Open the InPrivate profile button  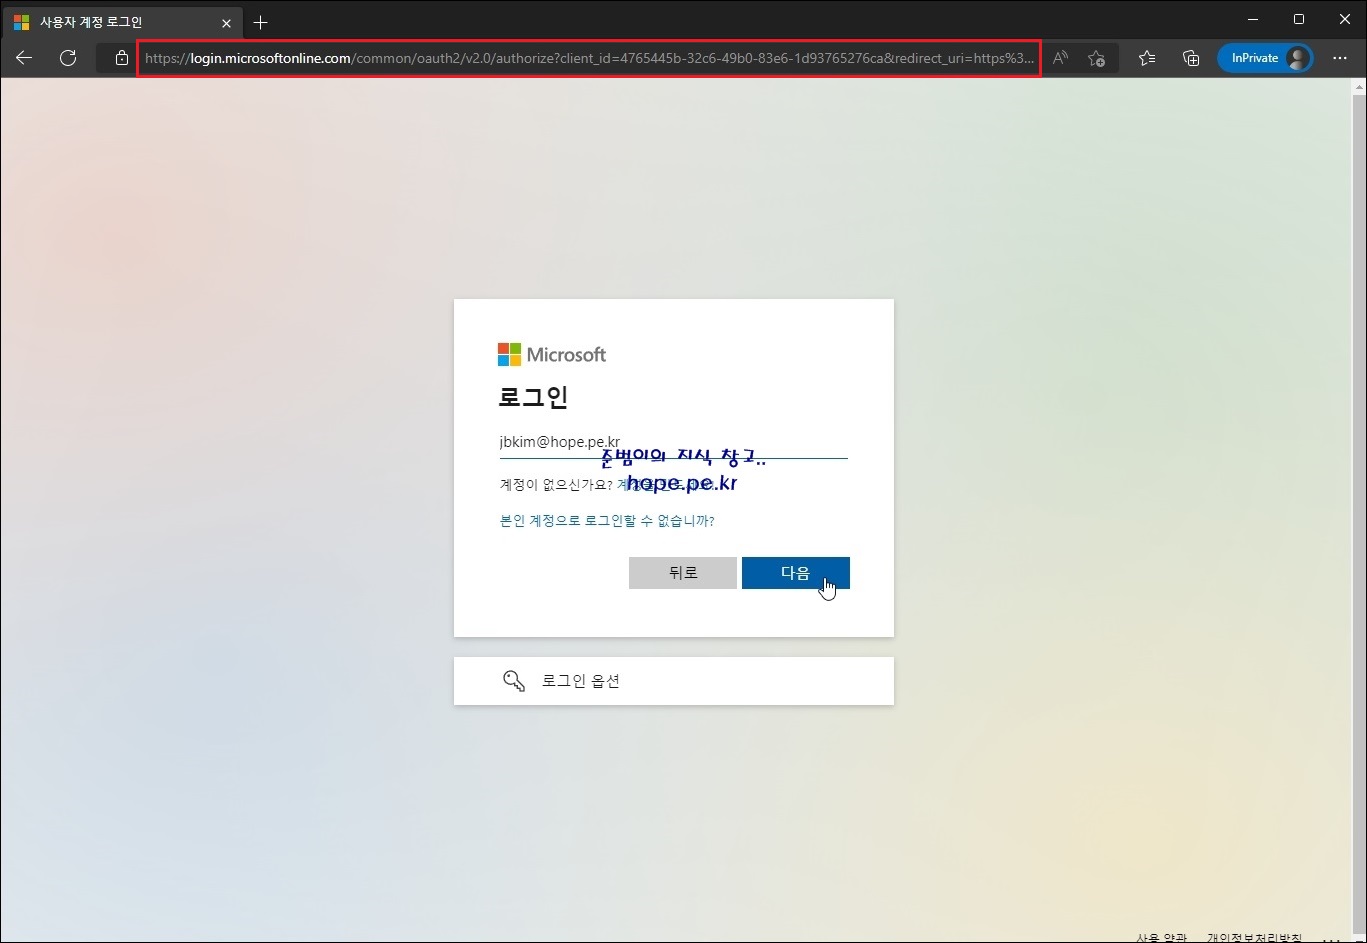tap(1265, 58)
